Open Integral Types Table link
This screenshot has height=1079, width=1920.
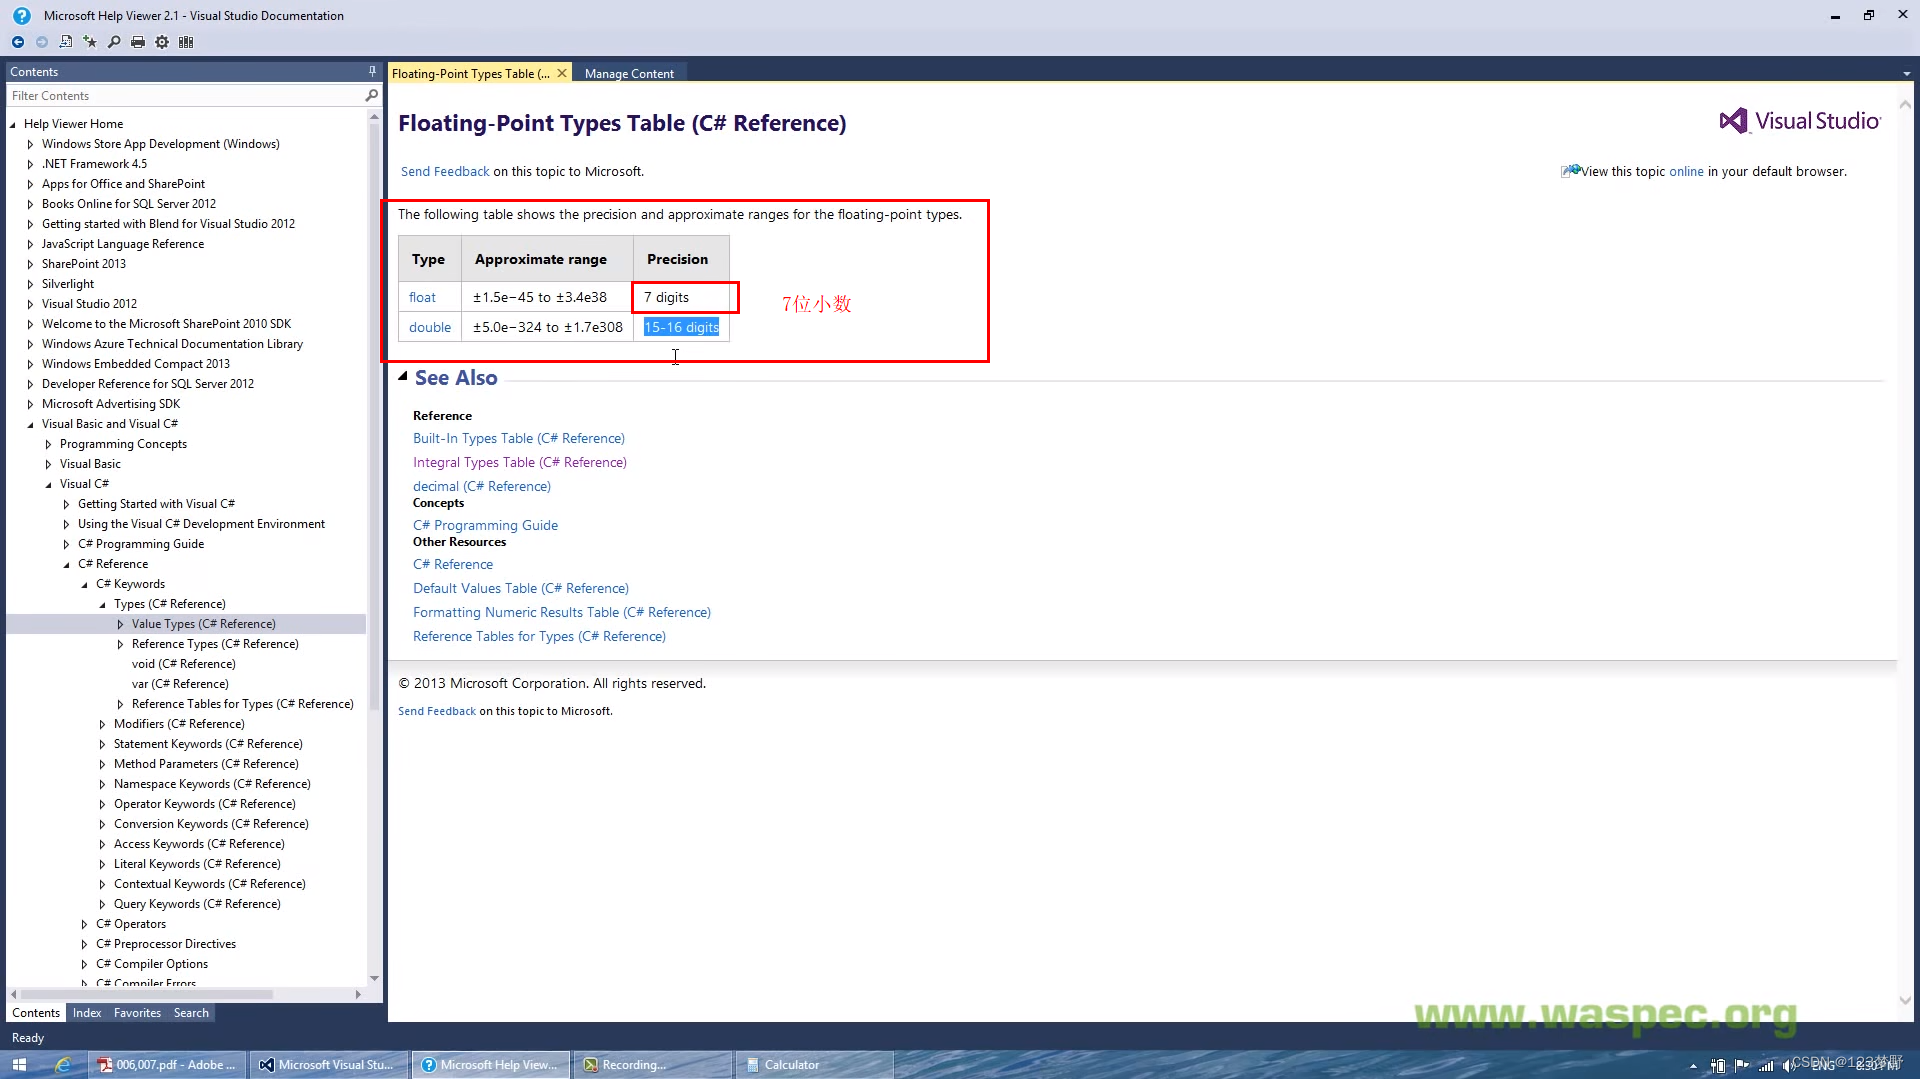coord(520,462)
